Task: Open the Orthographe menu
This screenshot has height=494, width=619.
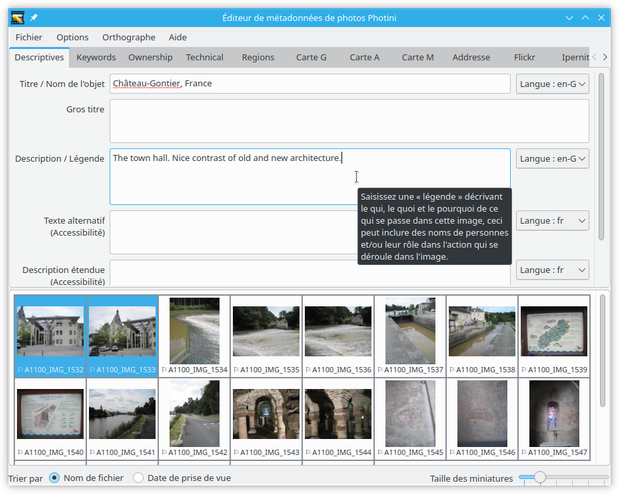Action: (x=129, y=37)
